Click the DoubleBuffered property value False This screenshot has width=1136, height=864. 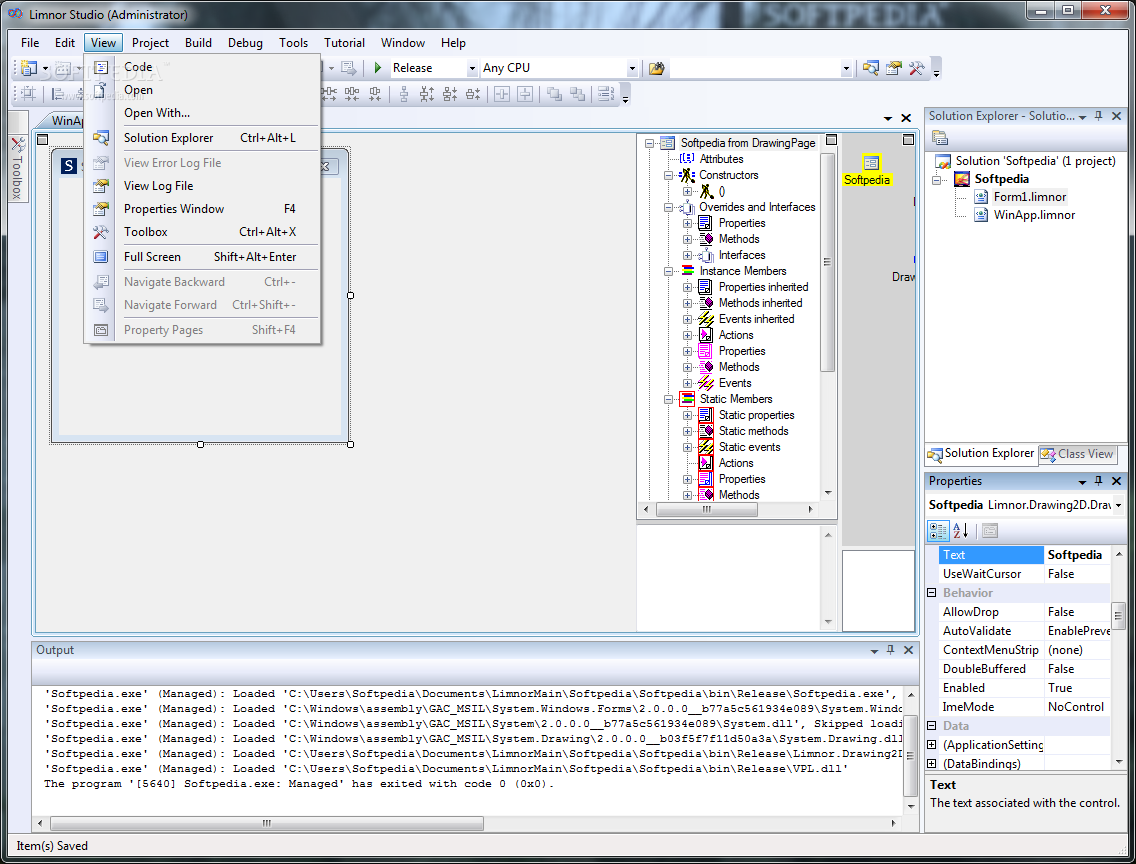(1077, 669)
